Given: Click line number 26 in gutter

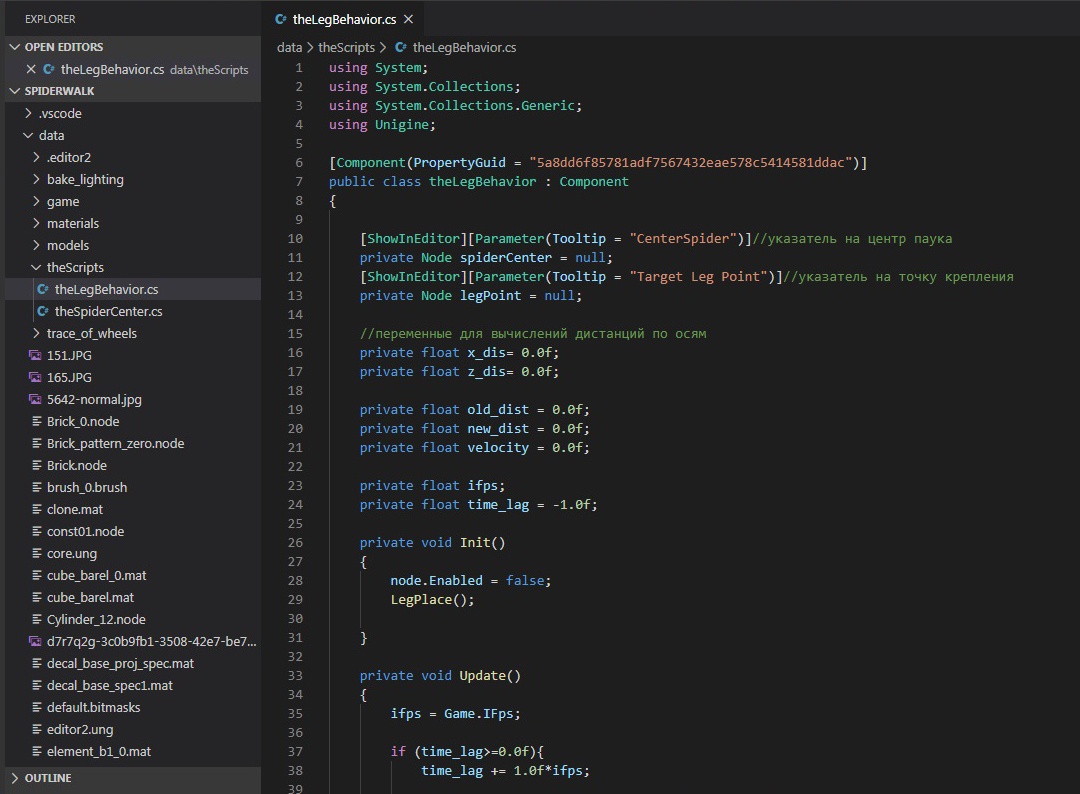Looking at the screenshot, I should pos(295,542).
